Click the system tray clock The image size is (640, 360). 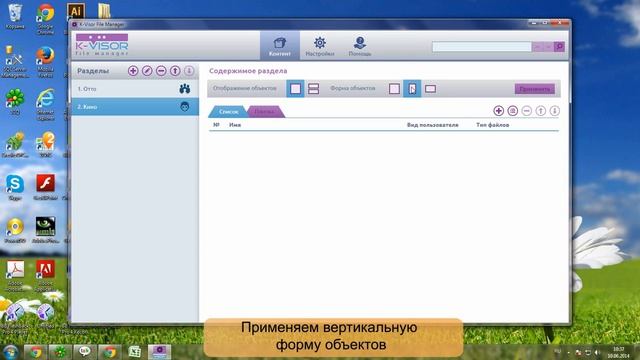619,352
